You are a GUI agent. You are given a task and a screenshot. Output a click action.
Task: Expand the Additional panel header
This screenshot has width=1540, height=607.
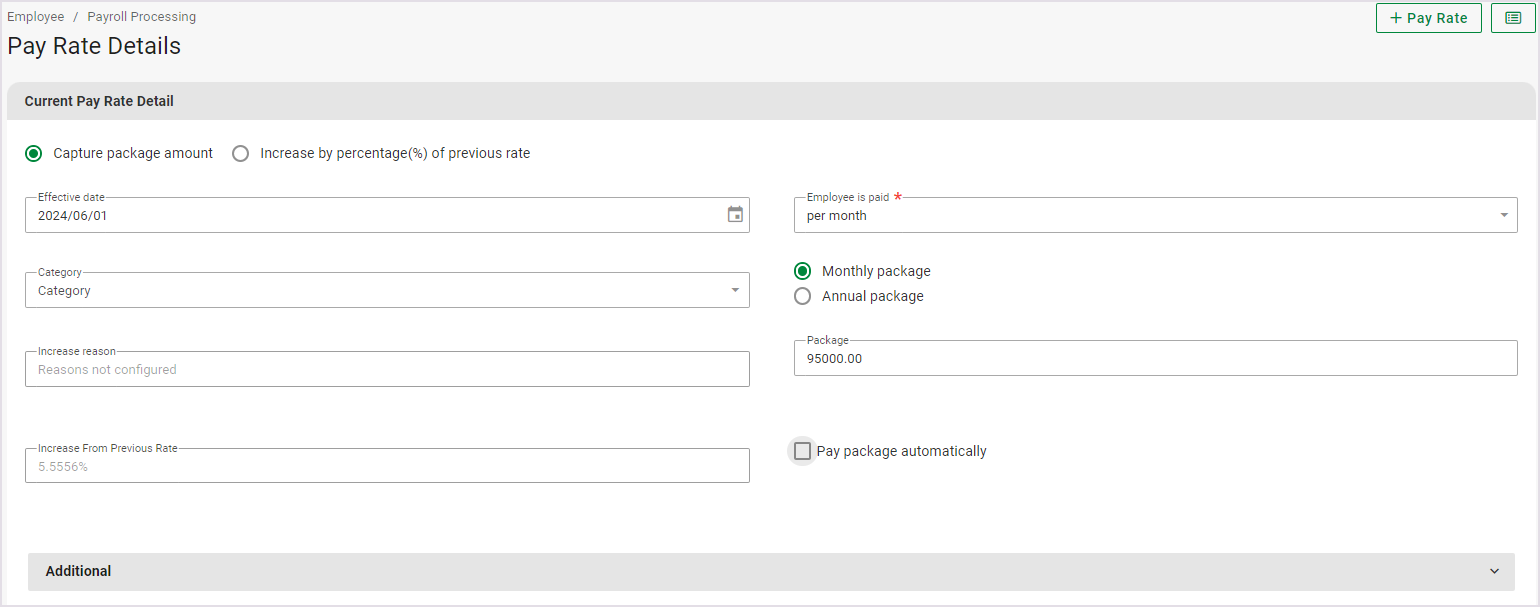tap(760, 572)
